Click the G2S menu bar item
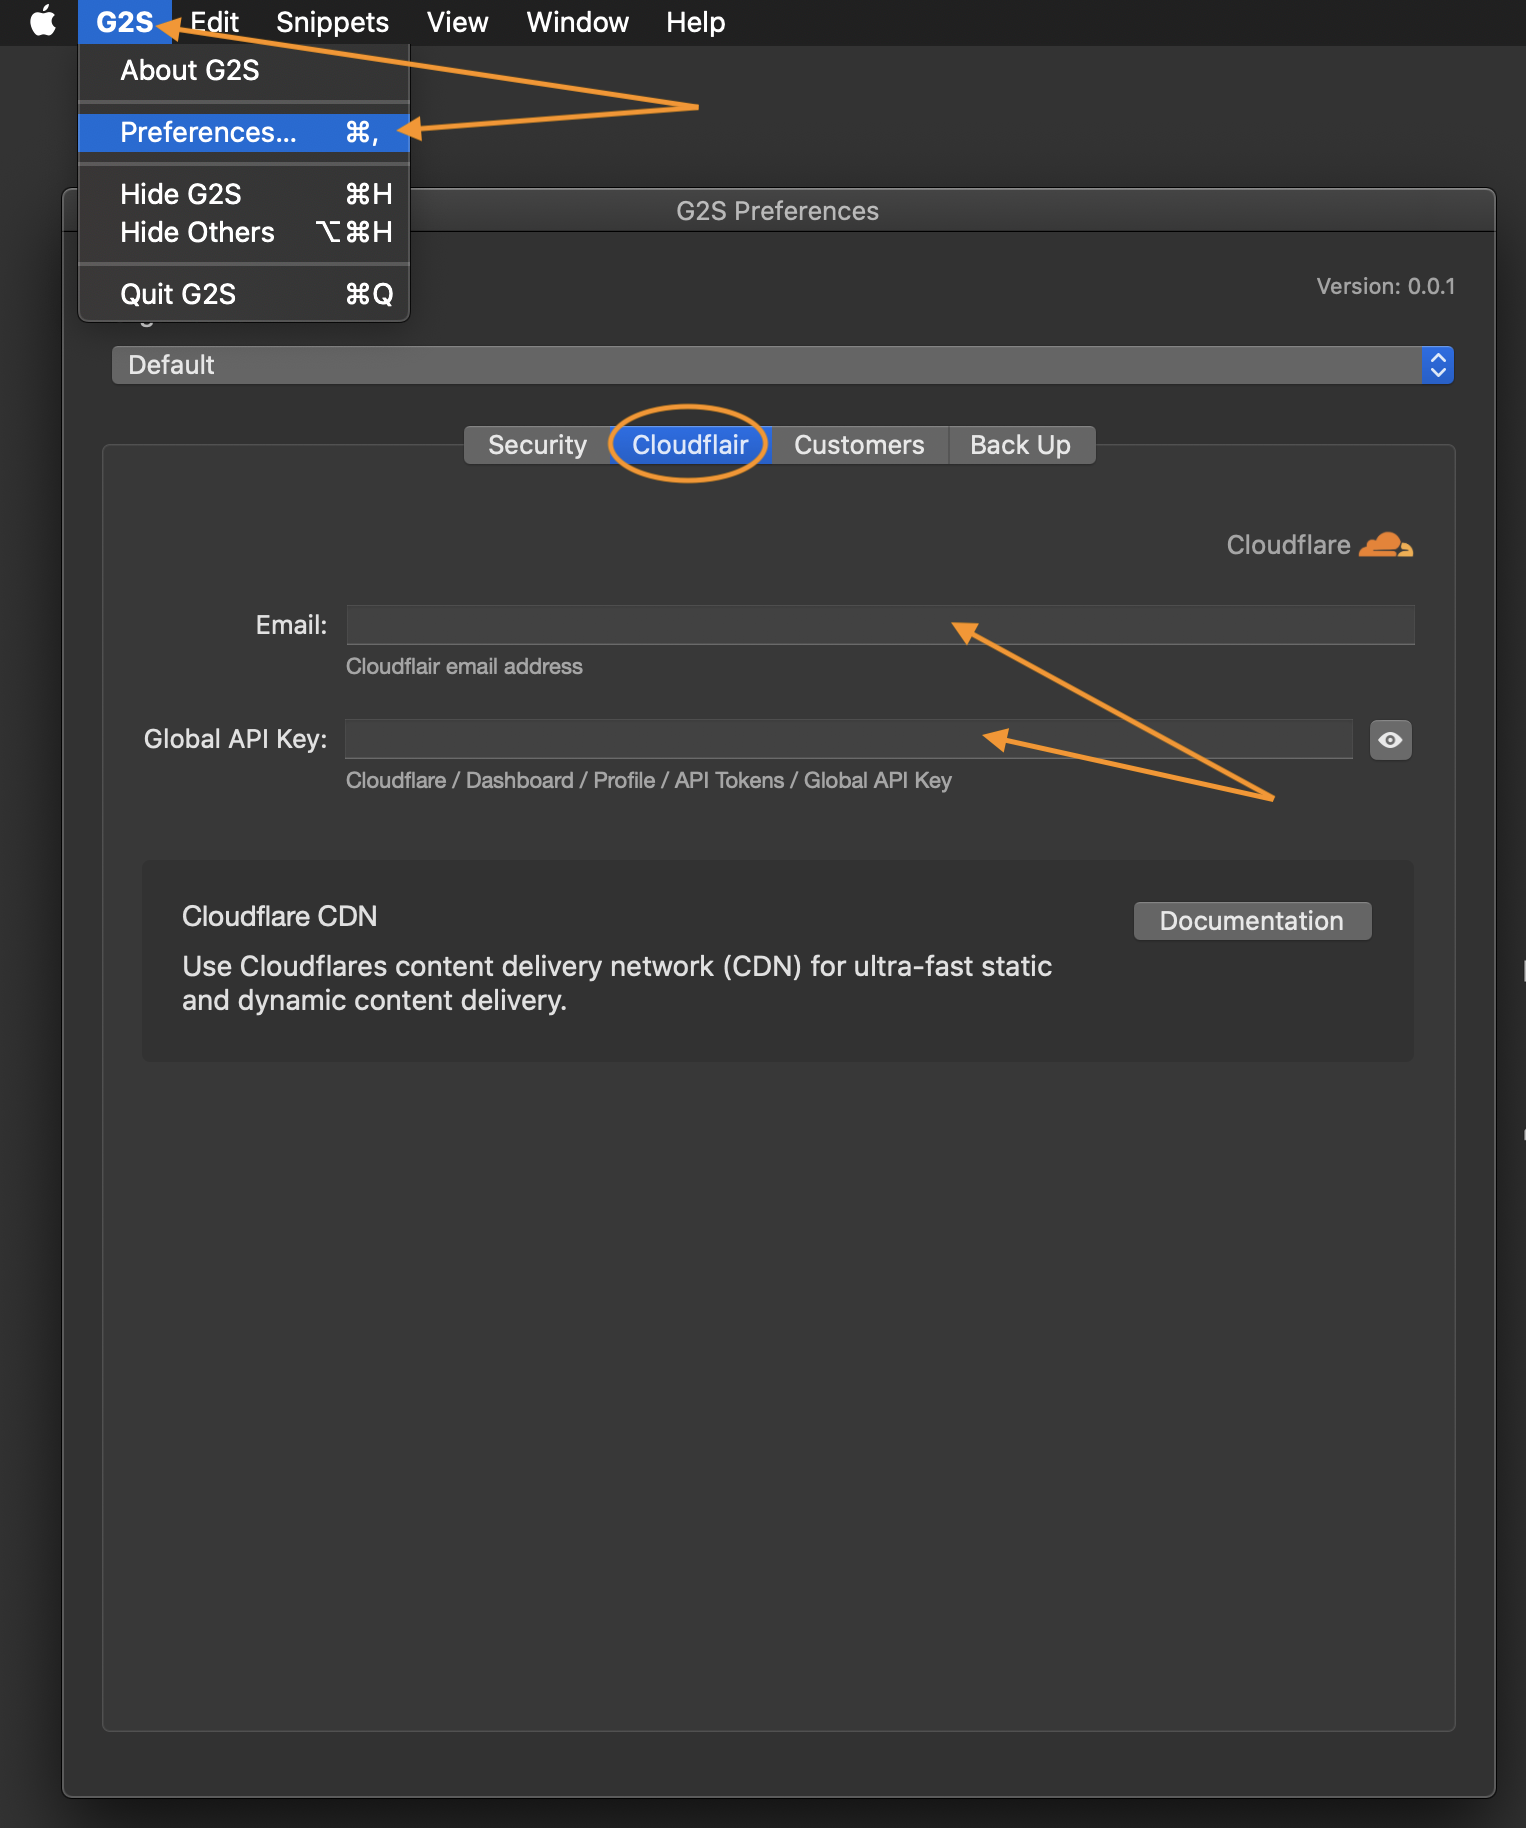The image size is (1526, 1828). [x=125, y=22]
